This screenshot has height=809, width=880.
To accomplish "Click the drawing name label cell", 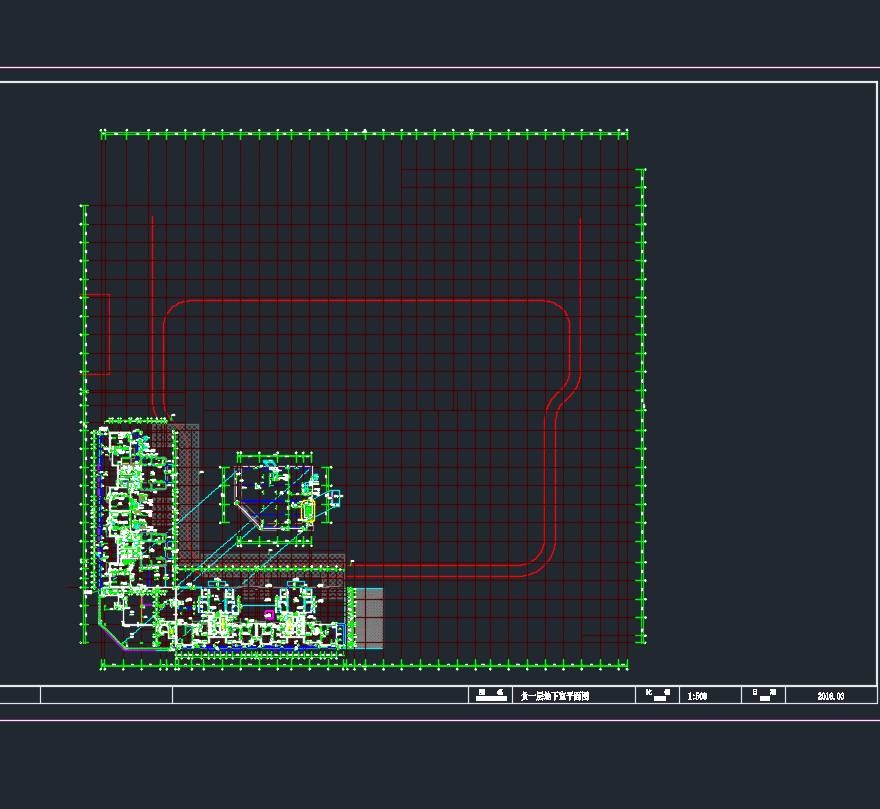I will click(491, 695).
